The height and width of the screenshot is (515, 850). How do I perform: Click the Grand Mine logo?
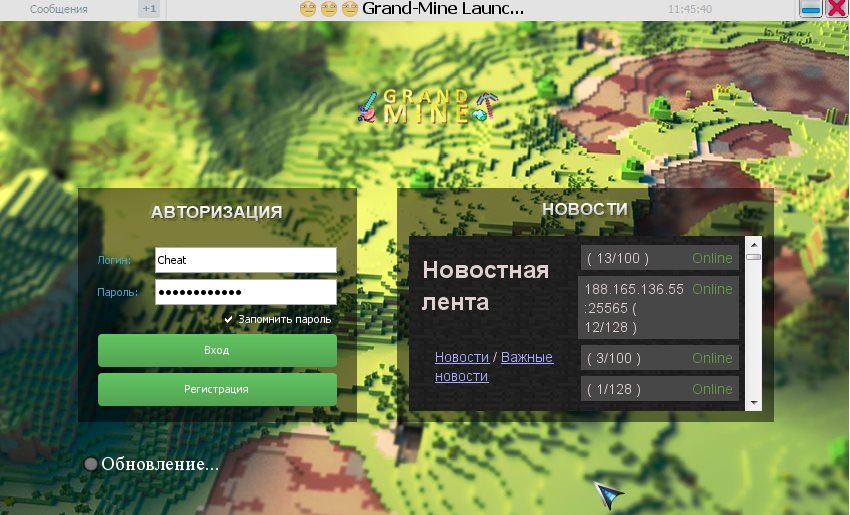pos(427,106)
